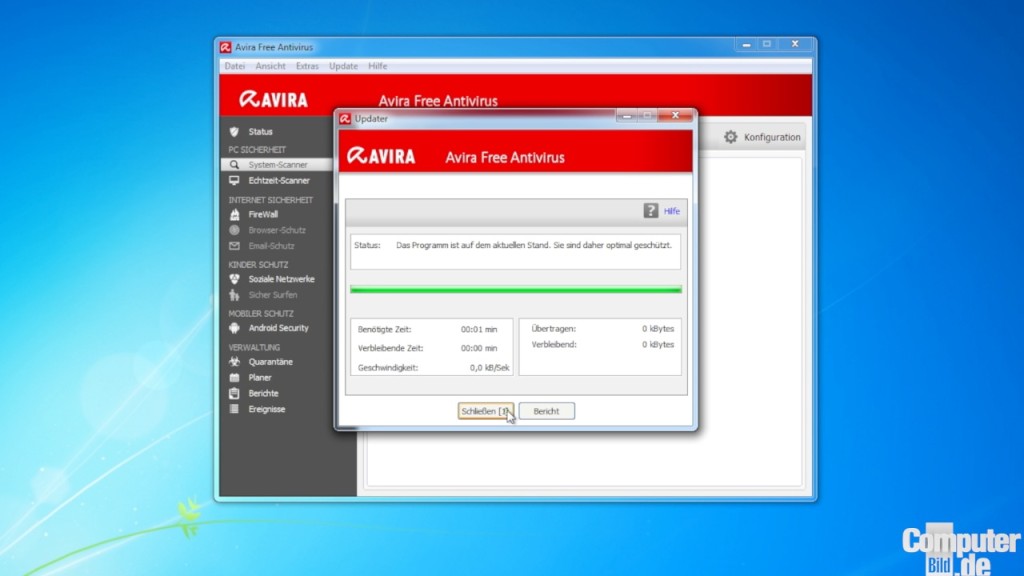
Task: Select Android Security entry
Action: point(277,328)
